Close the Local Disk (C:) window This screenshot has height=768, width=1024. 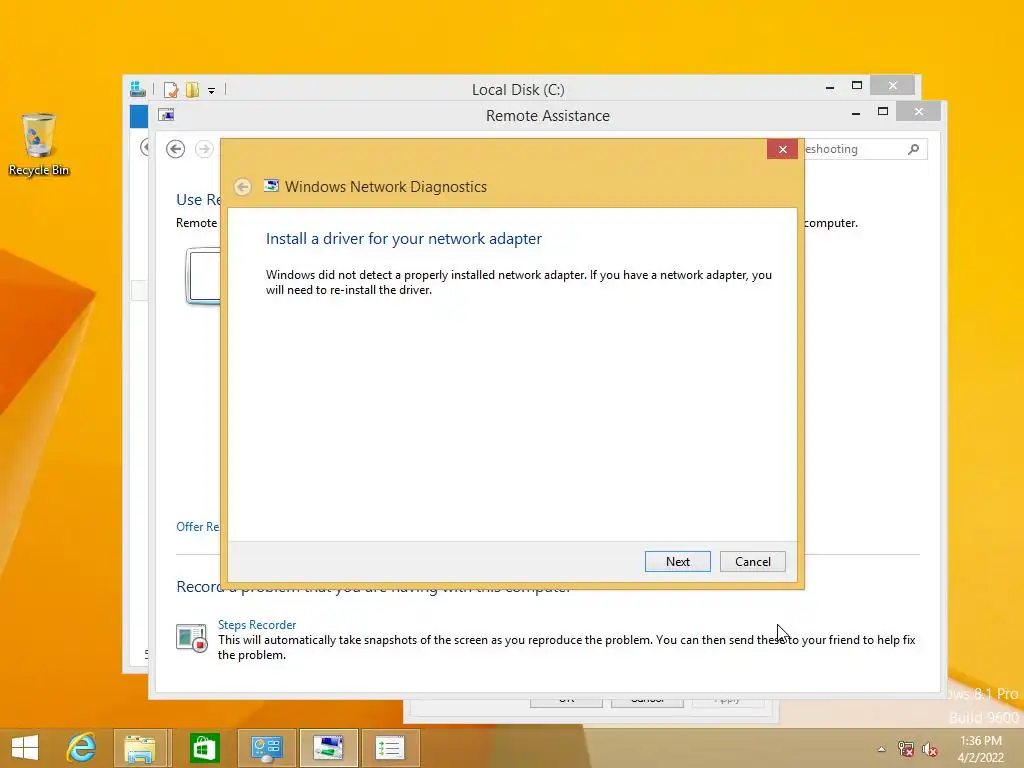click(893, 86)
